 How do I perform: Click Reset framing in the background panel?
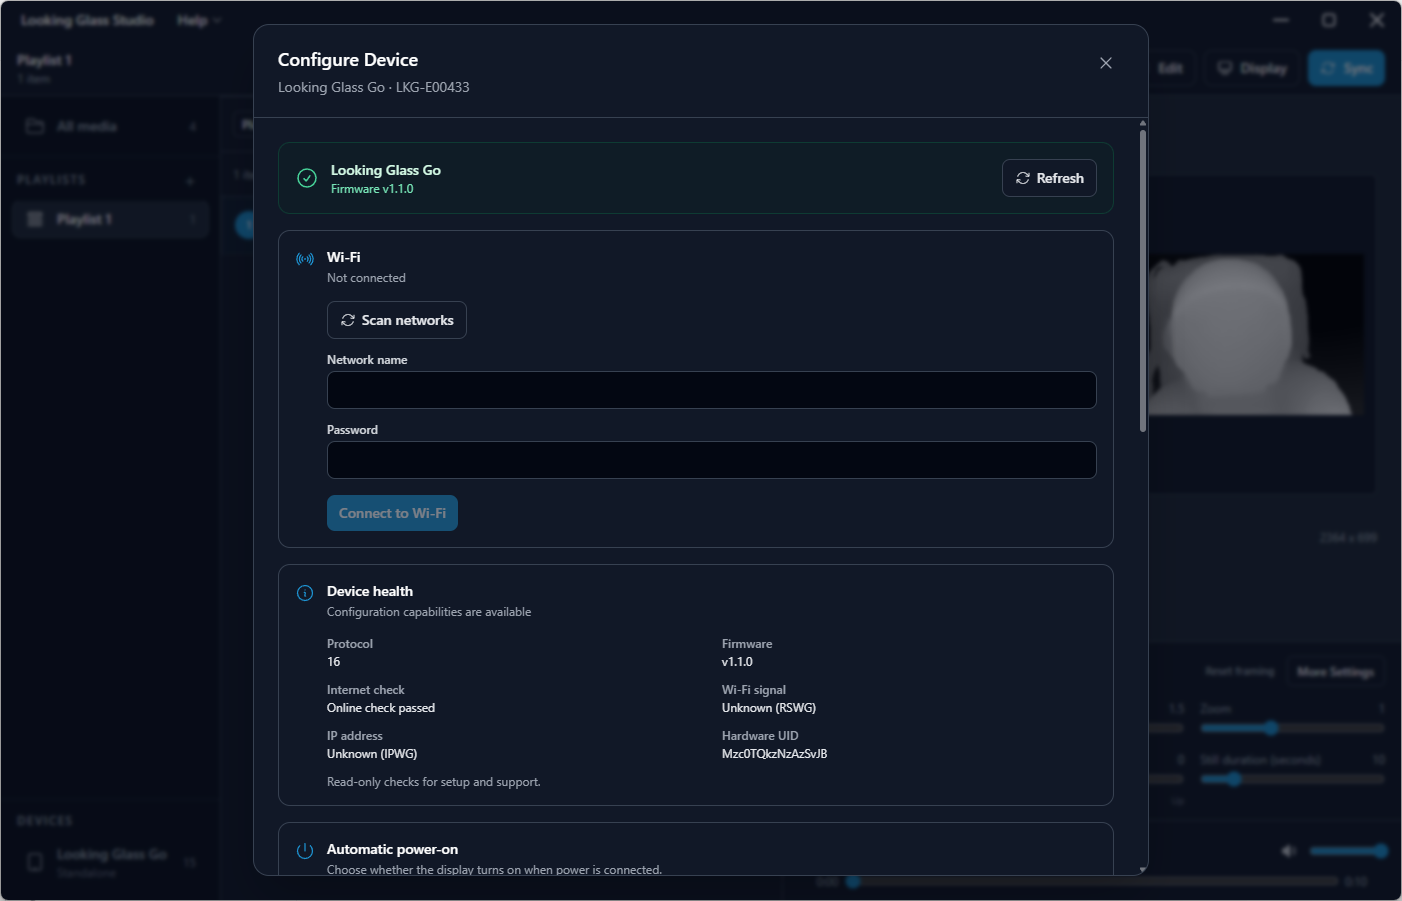point(1240,672)
